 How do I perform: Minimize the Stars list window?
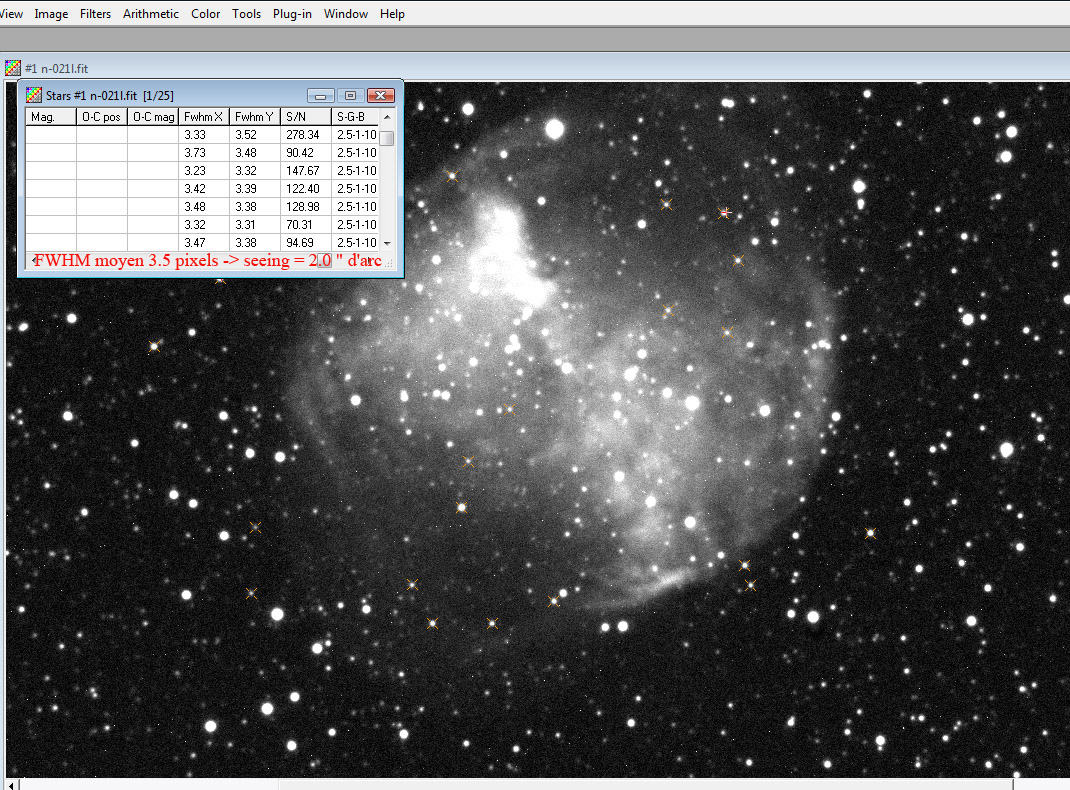click(321, 96)
